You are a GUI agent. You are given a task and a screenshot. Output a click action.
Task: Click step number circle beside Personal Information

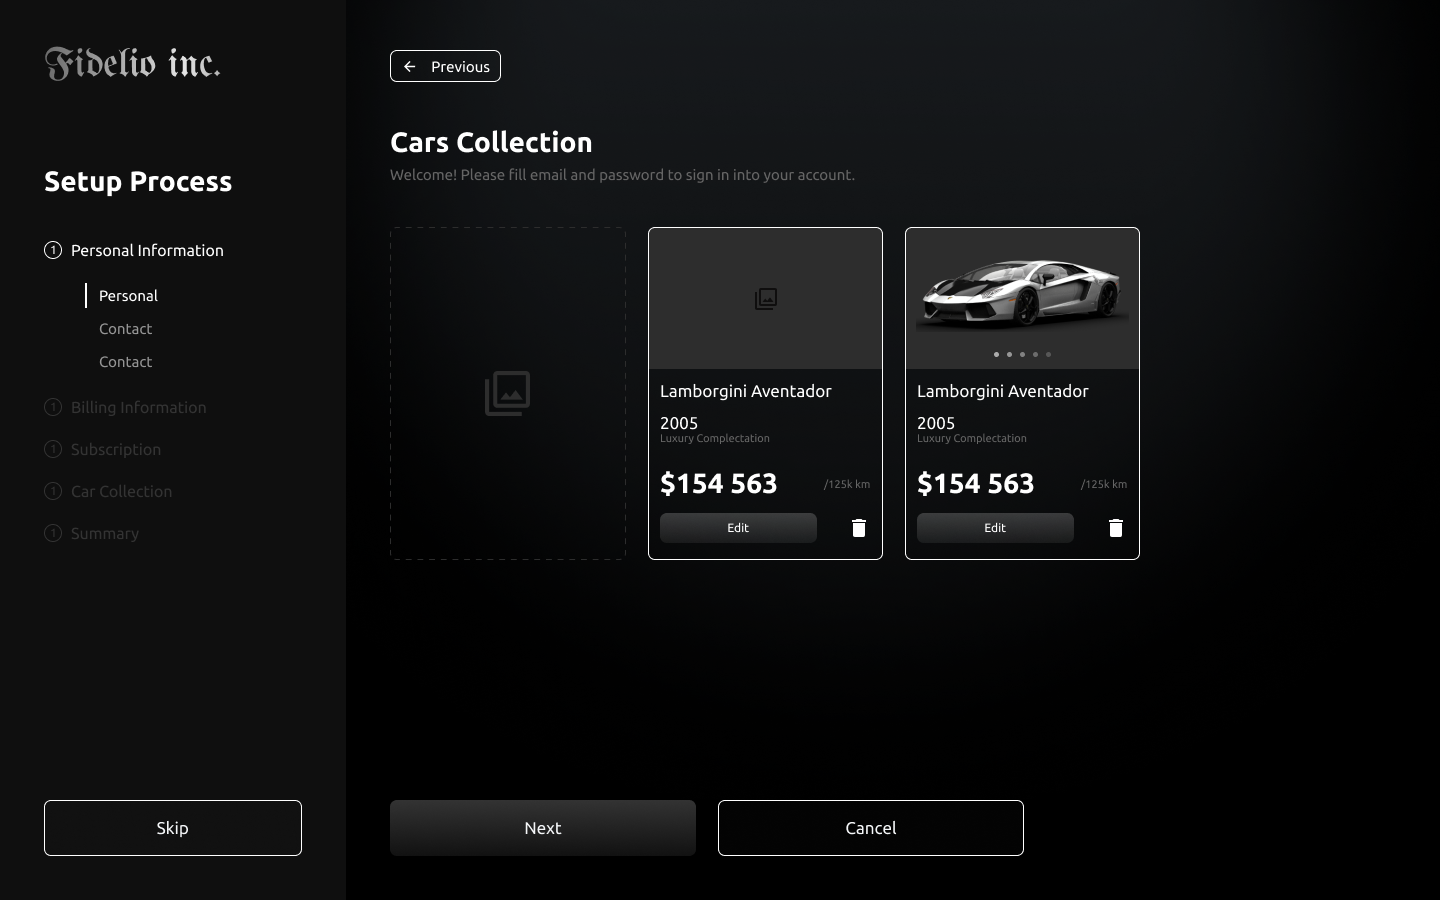tap(53, 250)
